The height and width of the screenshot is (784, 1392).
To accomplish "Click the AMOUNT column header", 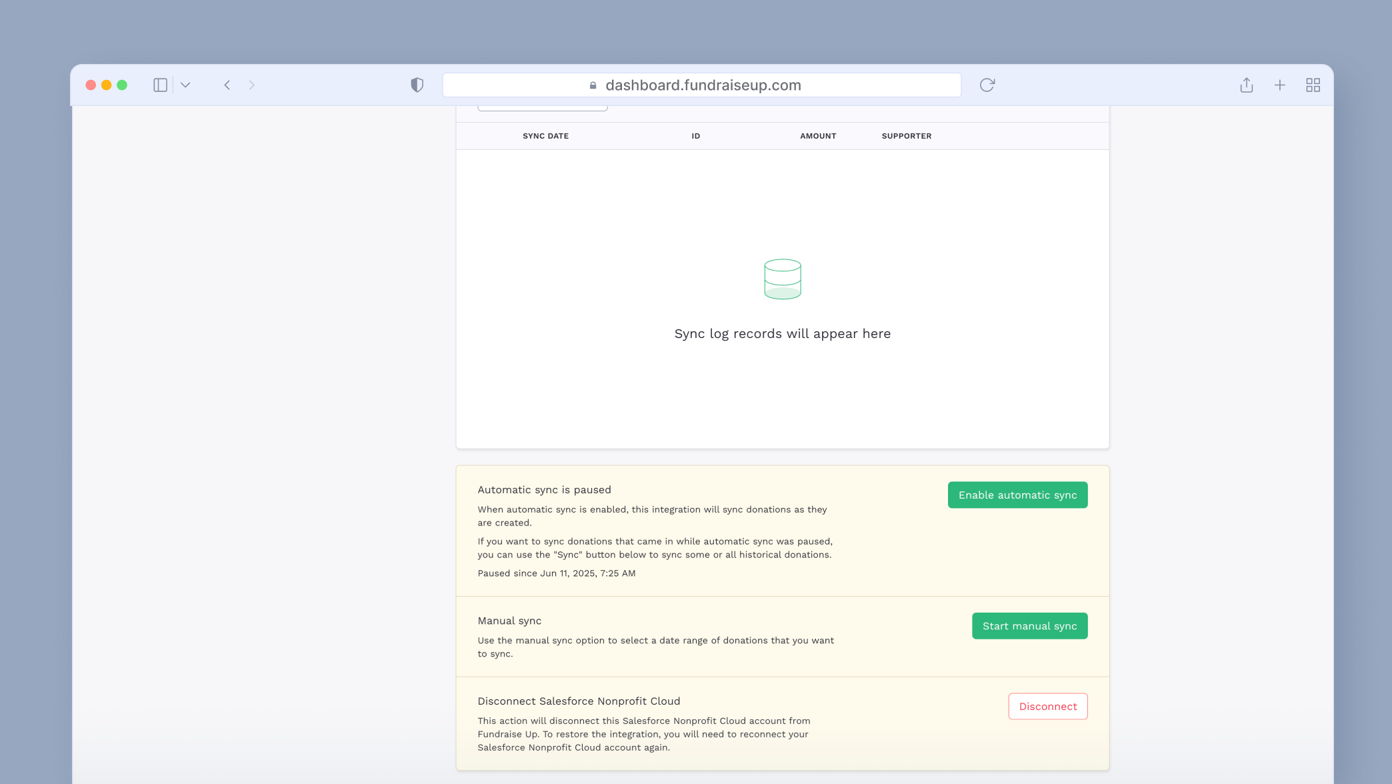I will (818, 135).
